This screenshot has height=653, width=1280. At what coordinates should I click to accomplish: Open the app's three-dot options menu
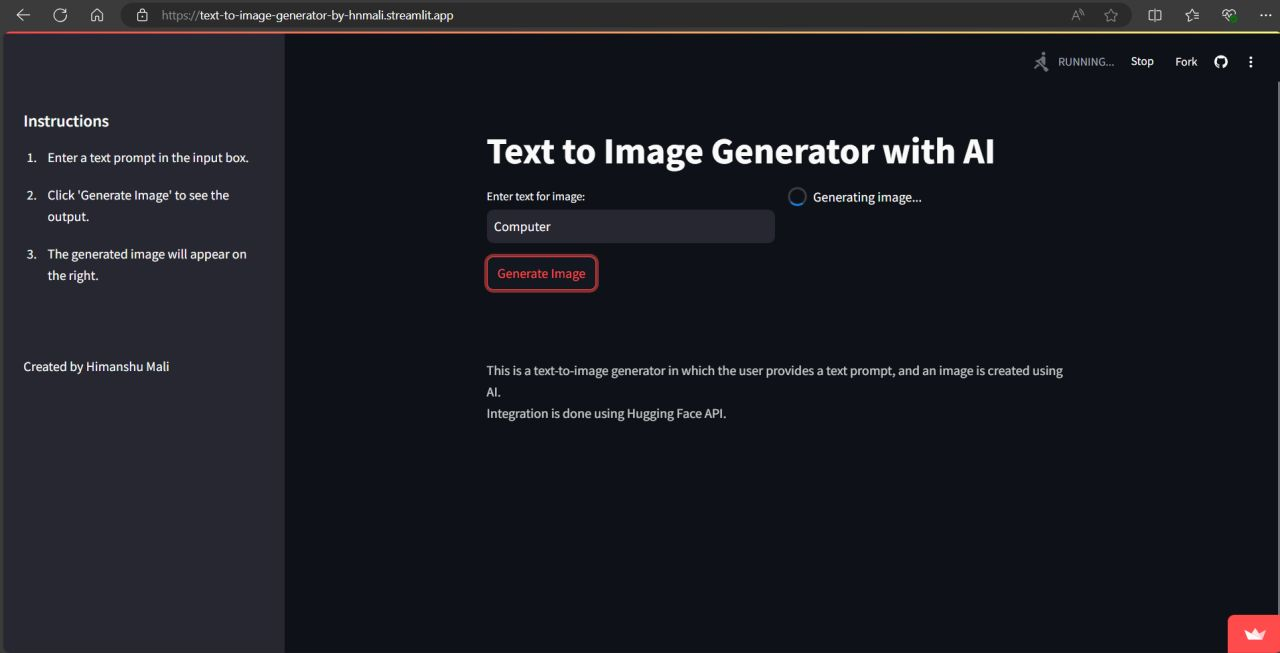coord(1250,61)
